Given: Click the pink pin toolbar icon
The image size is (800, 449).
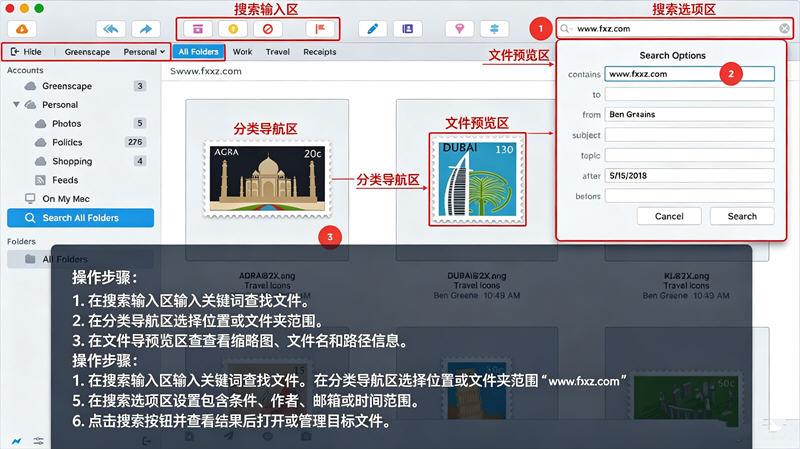Looking at the screenshot, I should coord(460,29).
